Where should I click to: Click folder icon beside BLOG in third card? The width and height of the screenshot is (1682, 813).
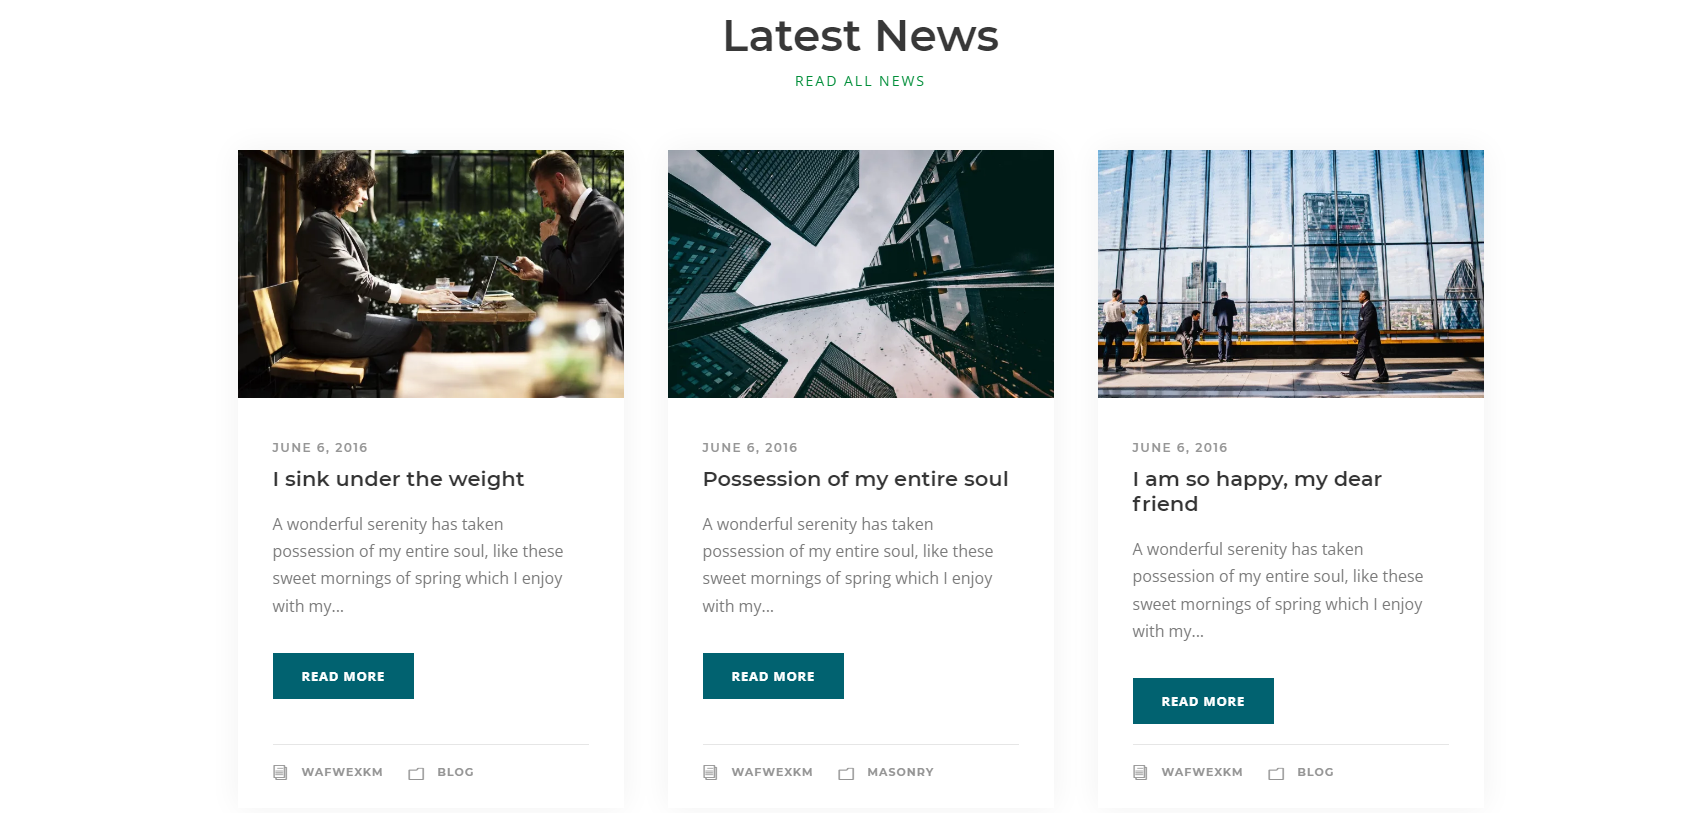point(1276,773)
